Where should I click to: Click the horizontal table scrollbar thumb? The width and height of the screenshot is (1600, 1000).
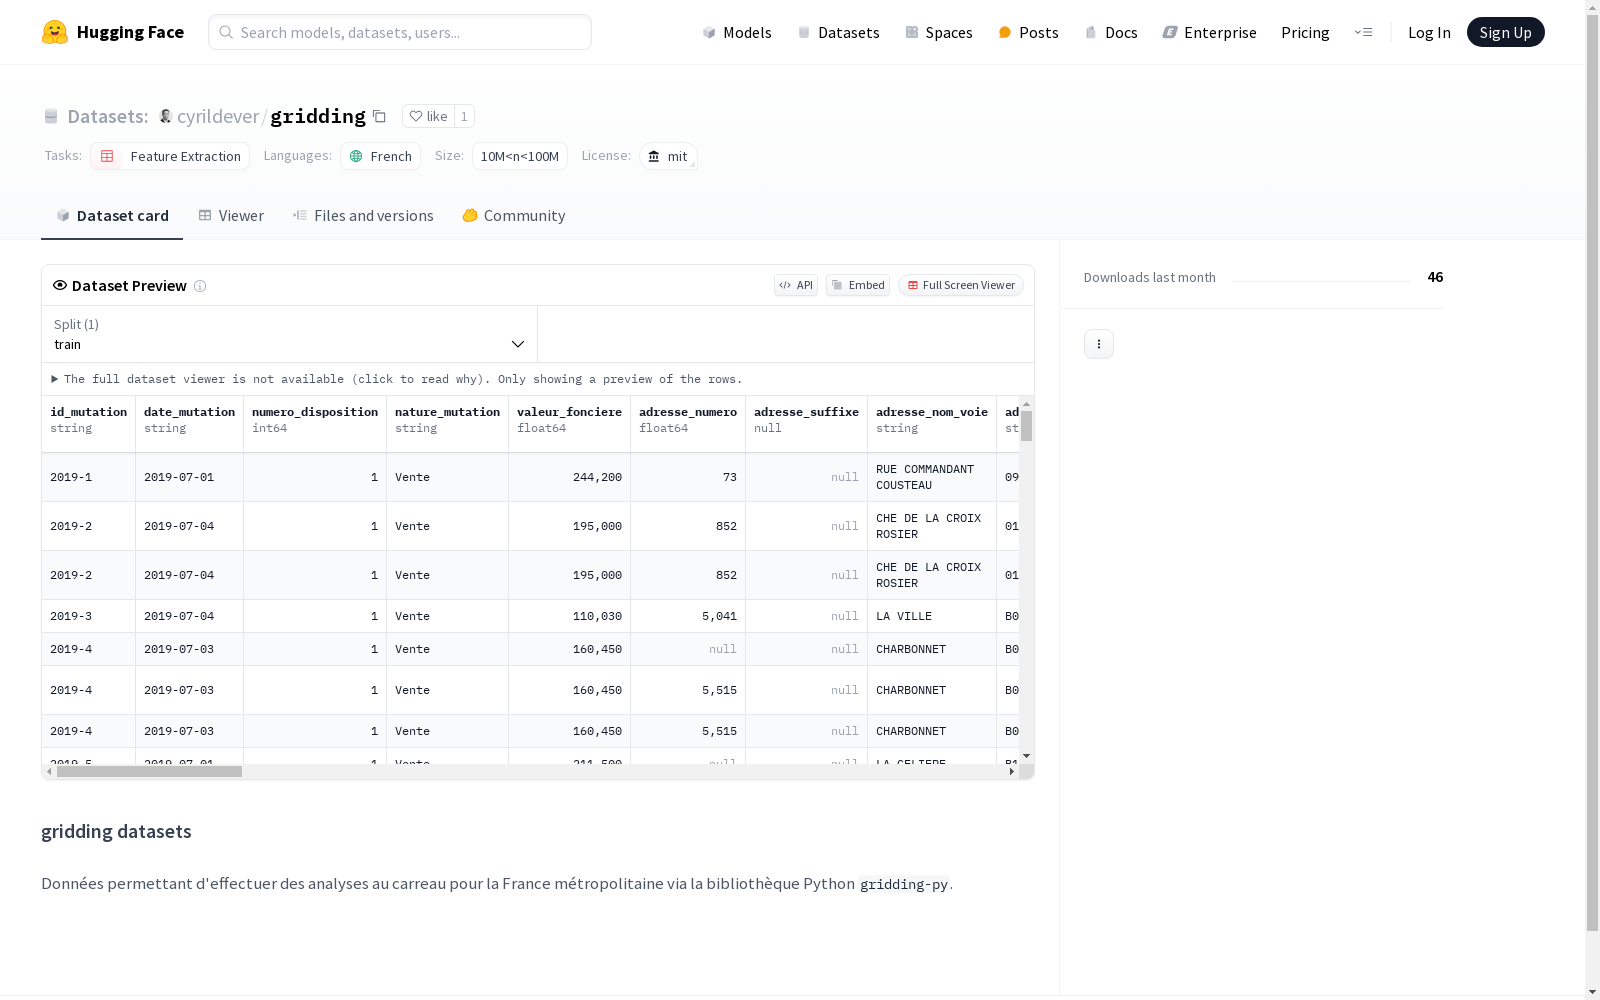149,772
